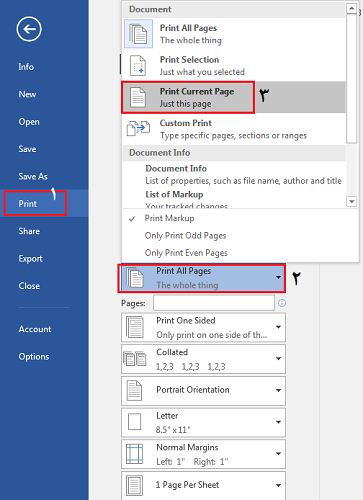The image size is (363, 500).
Task: Click the Normal Margins grid icon
Action: [135, 454]
